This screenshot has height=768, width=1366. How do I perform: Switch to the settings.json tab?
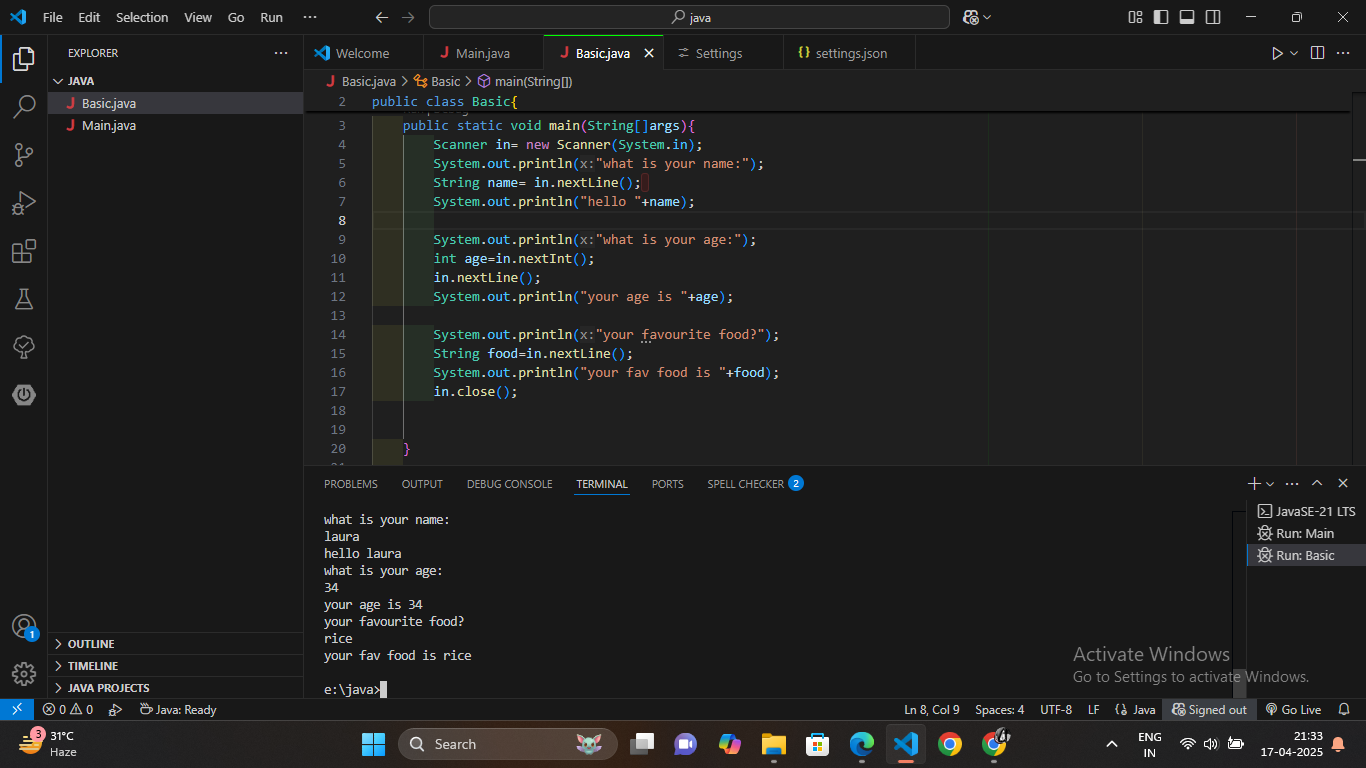(x=850, y=53)
